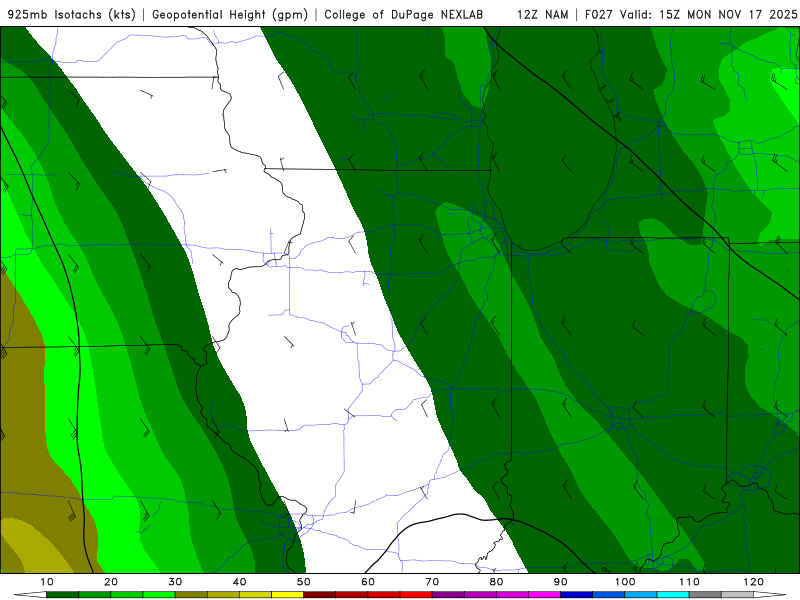Select the medium green 15-20 kt legend swatch
800x600 pixels.
(94, 595)
